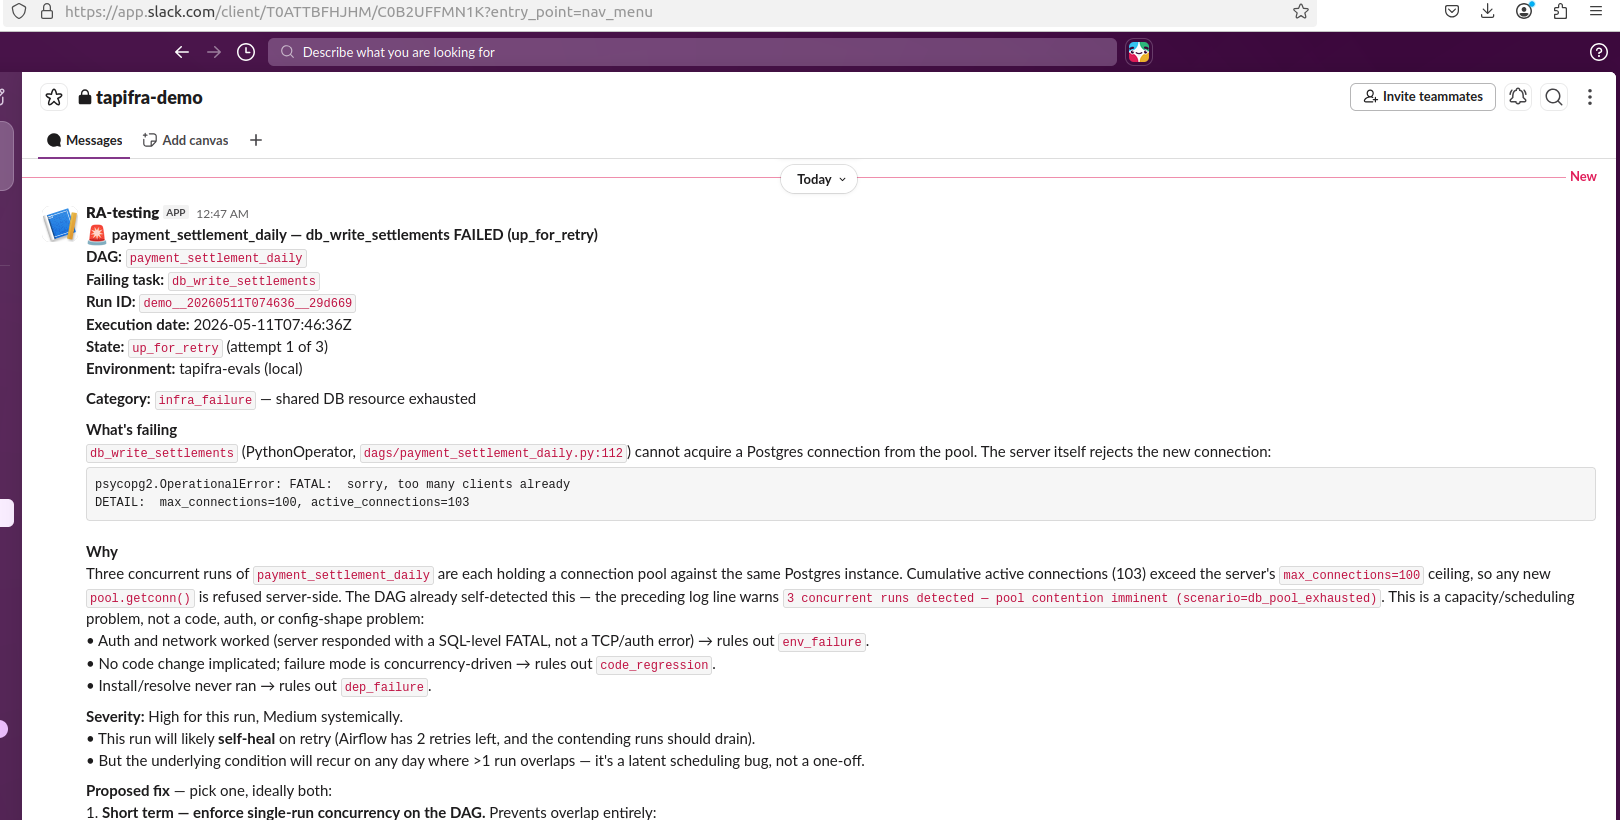Open browser account profile icon

point(1524,12)
